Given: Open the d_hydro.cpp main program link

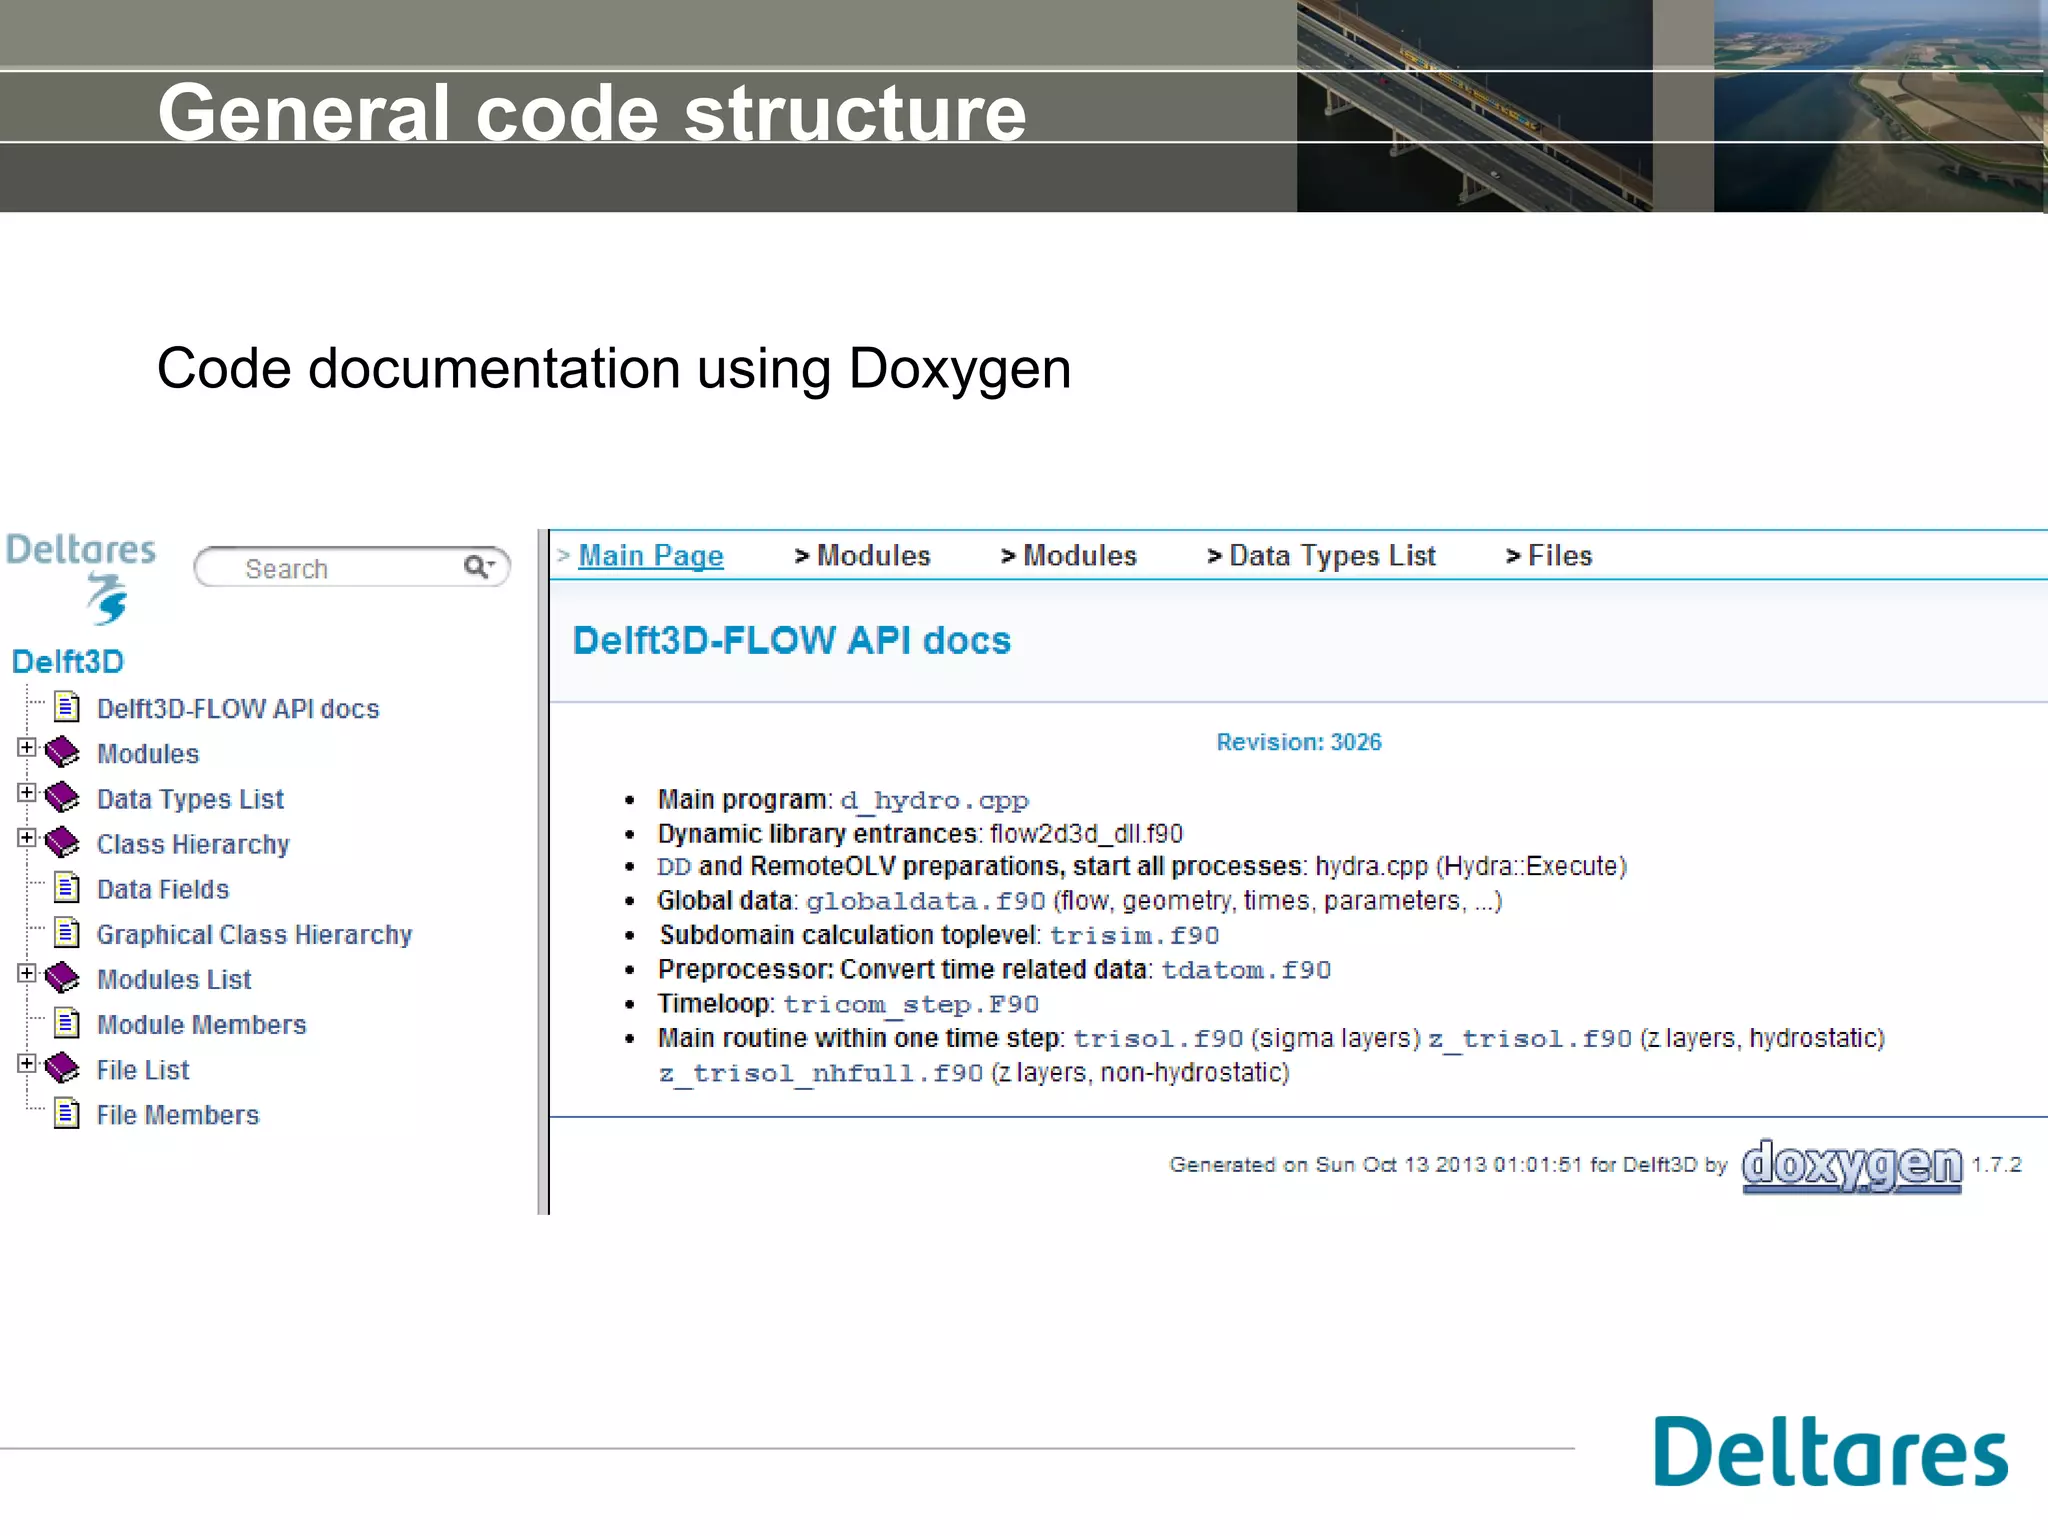Looking at the screenshot, I should tap(934, 800).
